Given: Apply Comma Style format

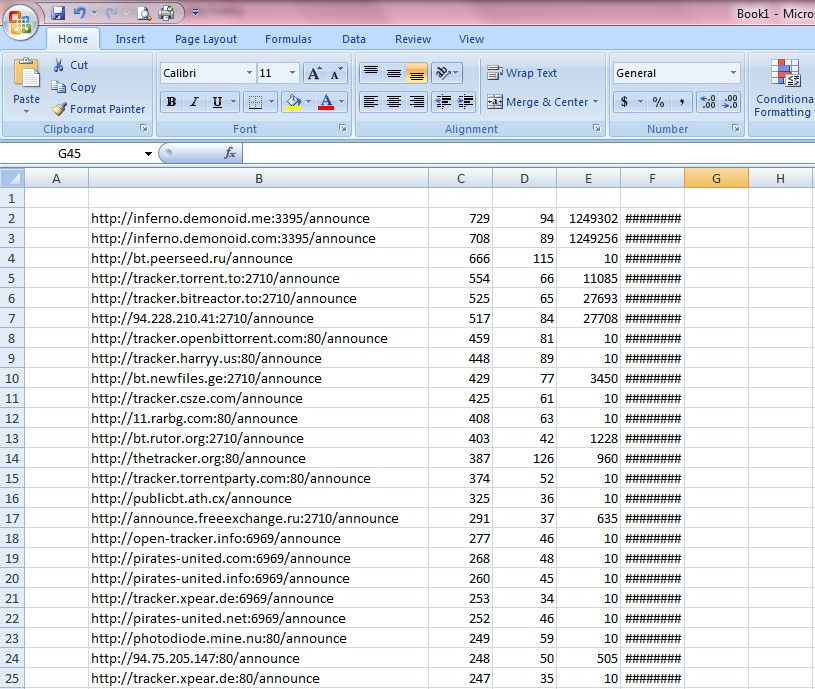Looking at the screenshot, I should coord(681,102).
